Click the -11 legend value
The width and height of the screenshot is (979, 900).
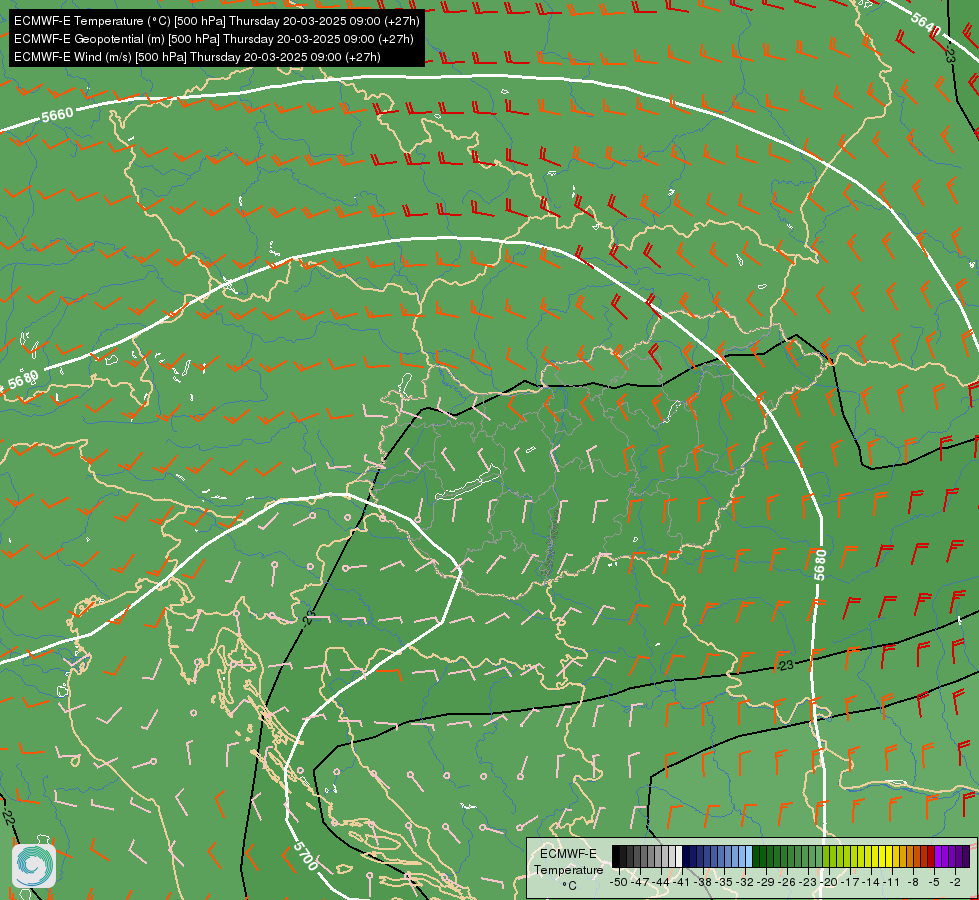(892, 882)
